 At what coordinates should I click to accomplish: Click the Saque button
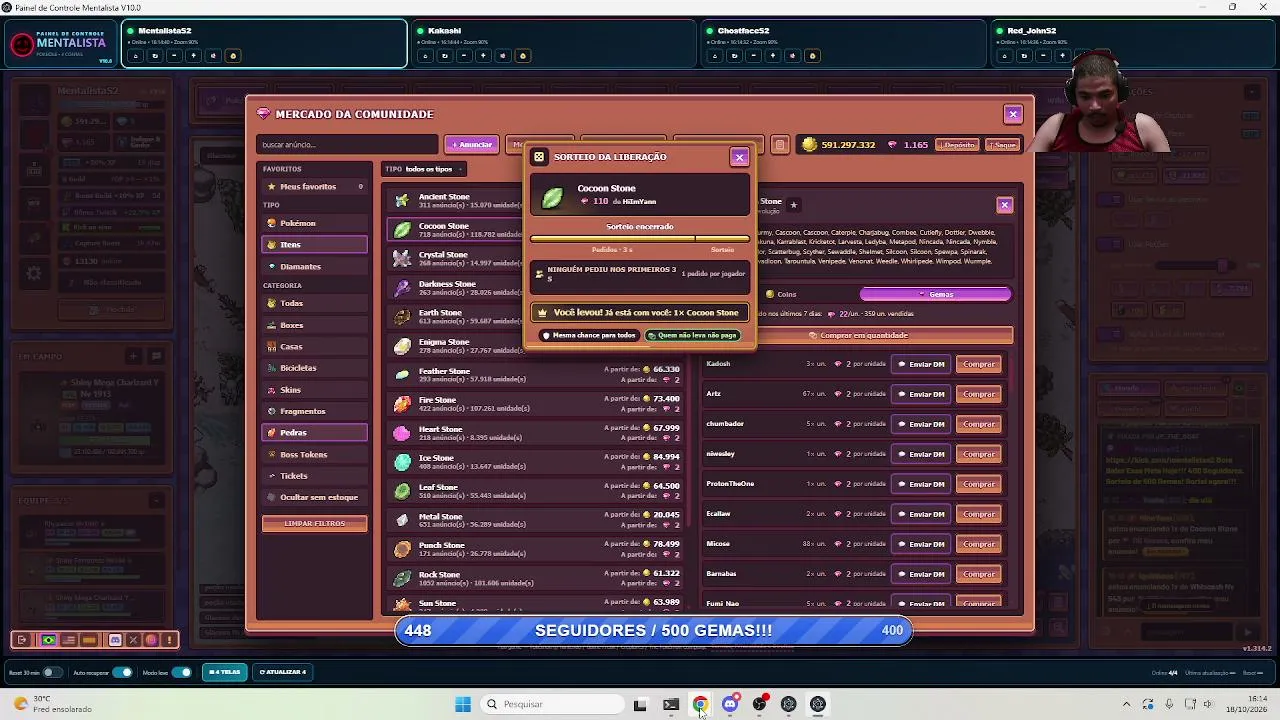(x=1003, y=145)
